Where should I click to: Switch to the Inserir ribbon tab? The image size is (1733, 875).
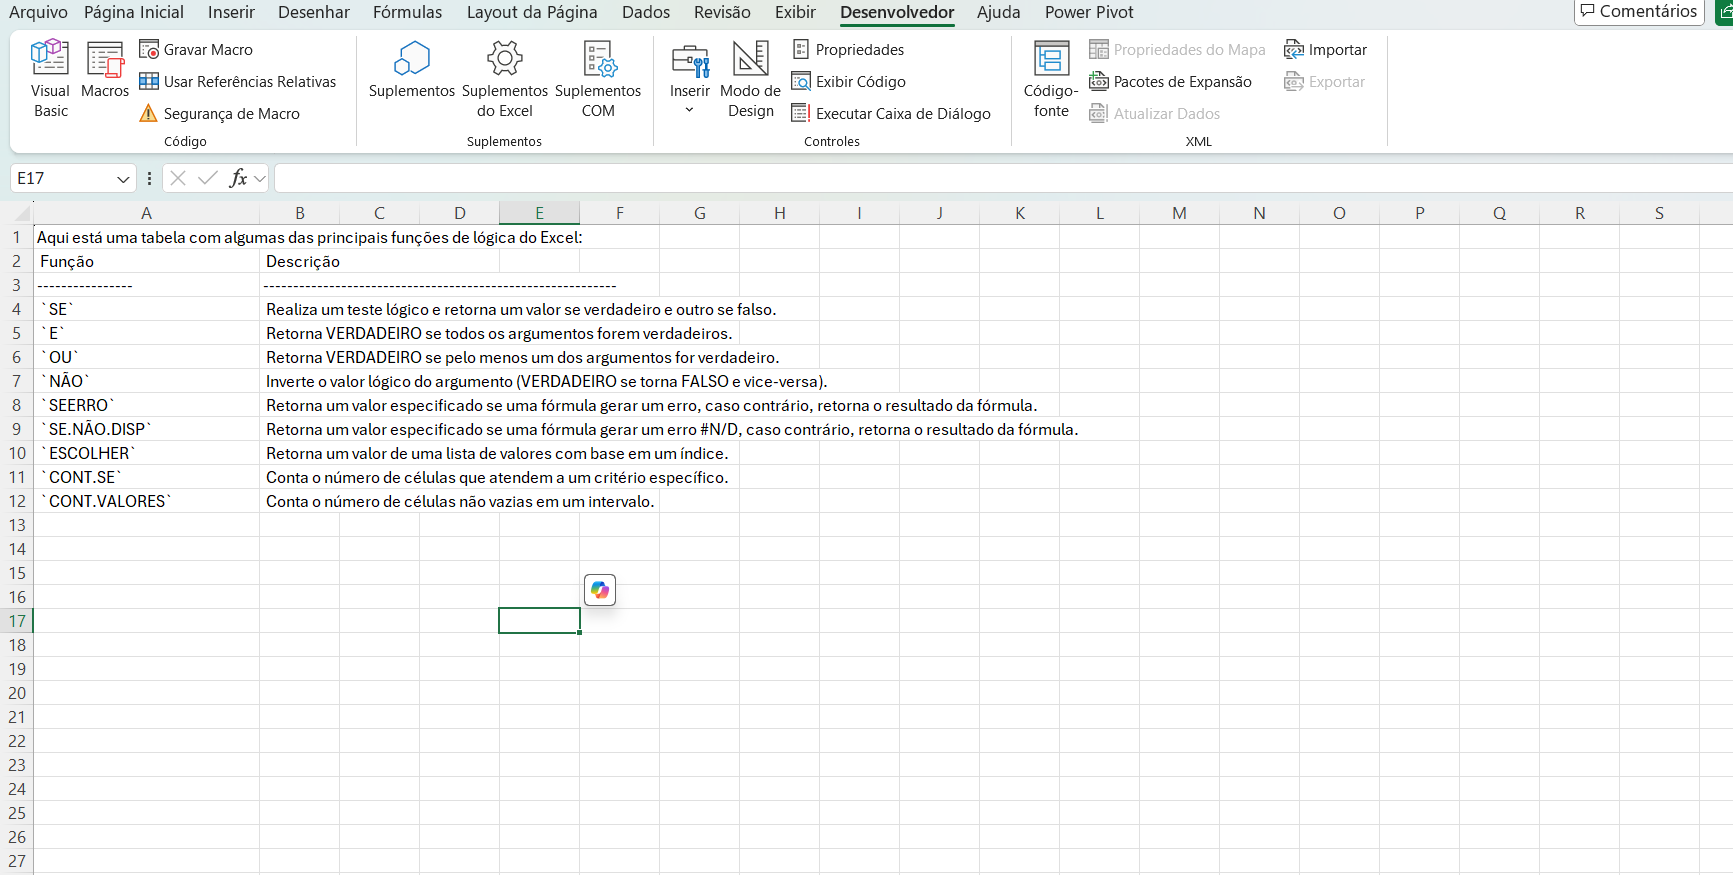click(231, 12)
